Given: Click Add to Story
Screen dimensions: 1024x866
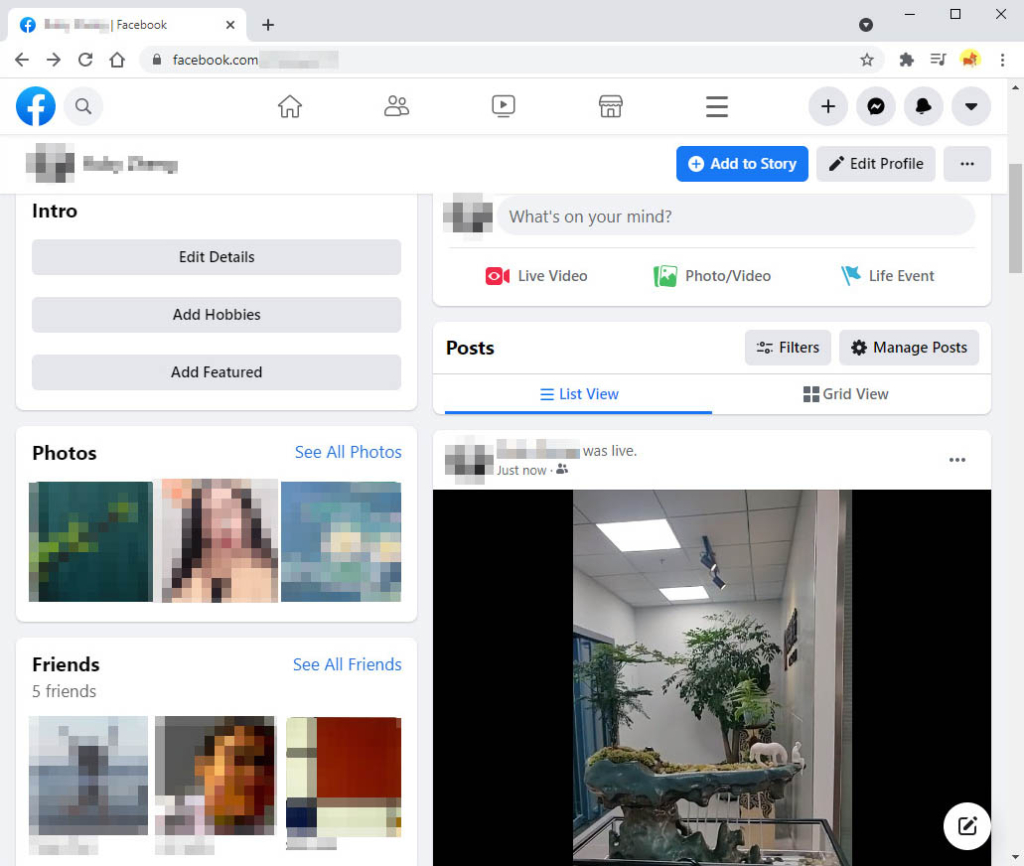Looking at the screenshot, I should [742, 163].
